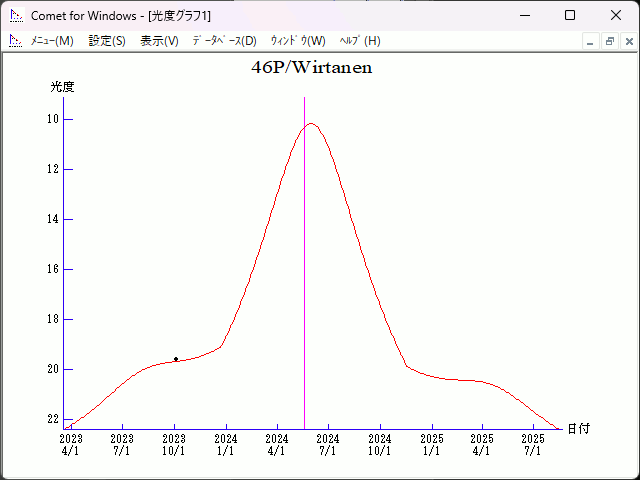
Task: Open the ヘルプ(H) menu
Action: point(360,41)
